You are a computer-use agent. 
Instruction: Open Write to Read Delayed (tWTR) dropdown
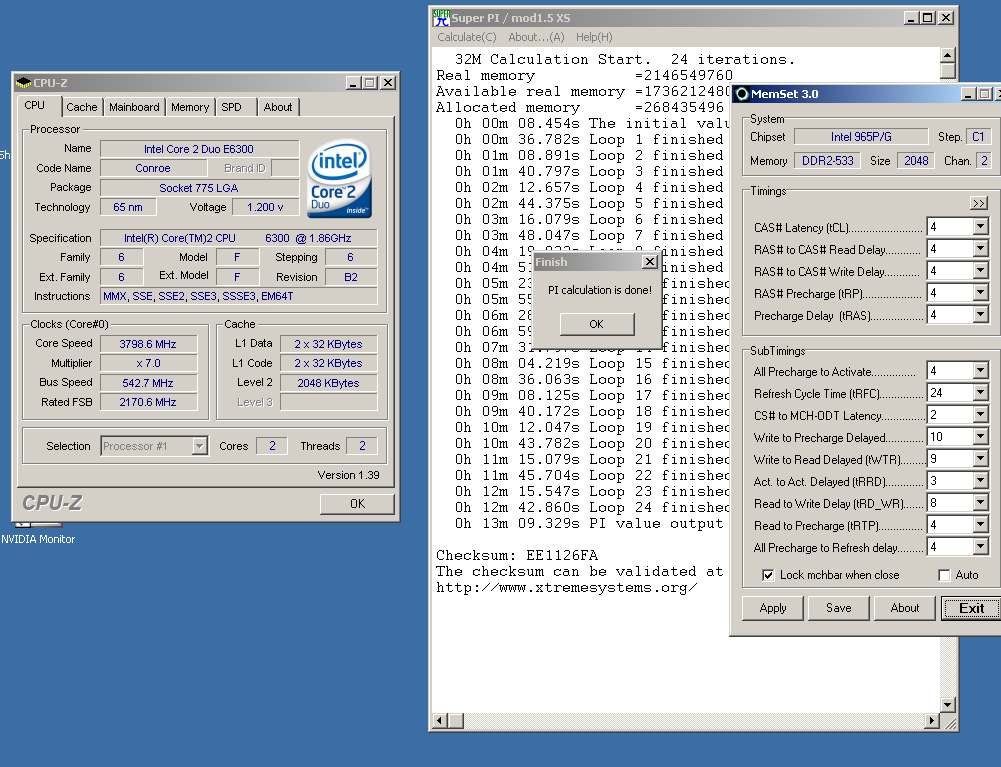click(x=981, y=459)
